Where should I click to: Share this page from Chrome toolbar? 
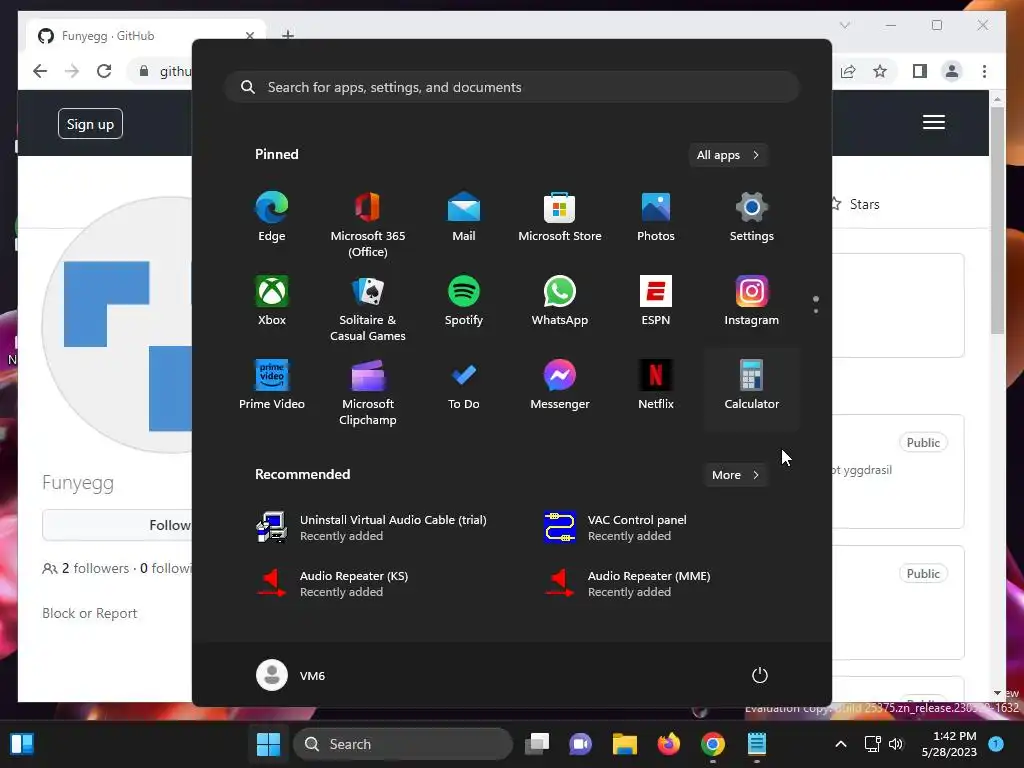848,71
